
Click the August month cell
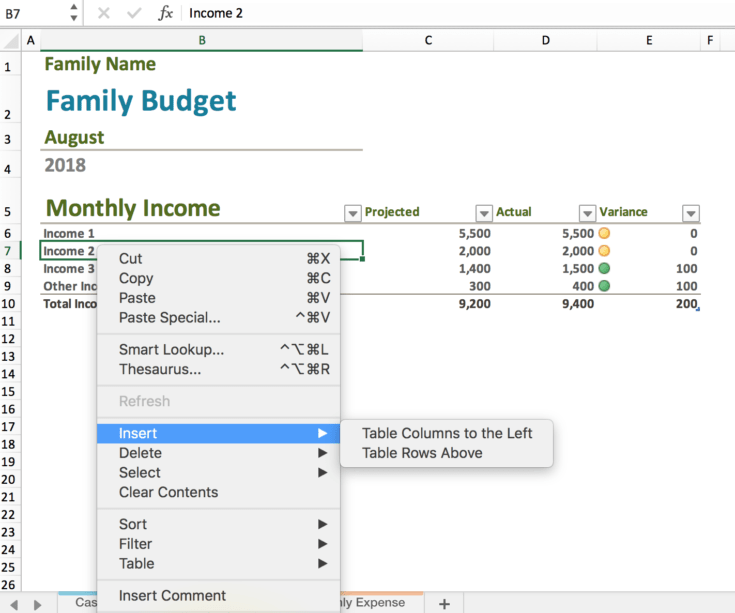pos(202,137)
